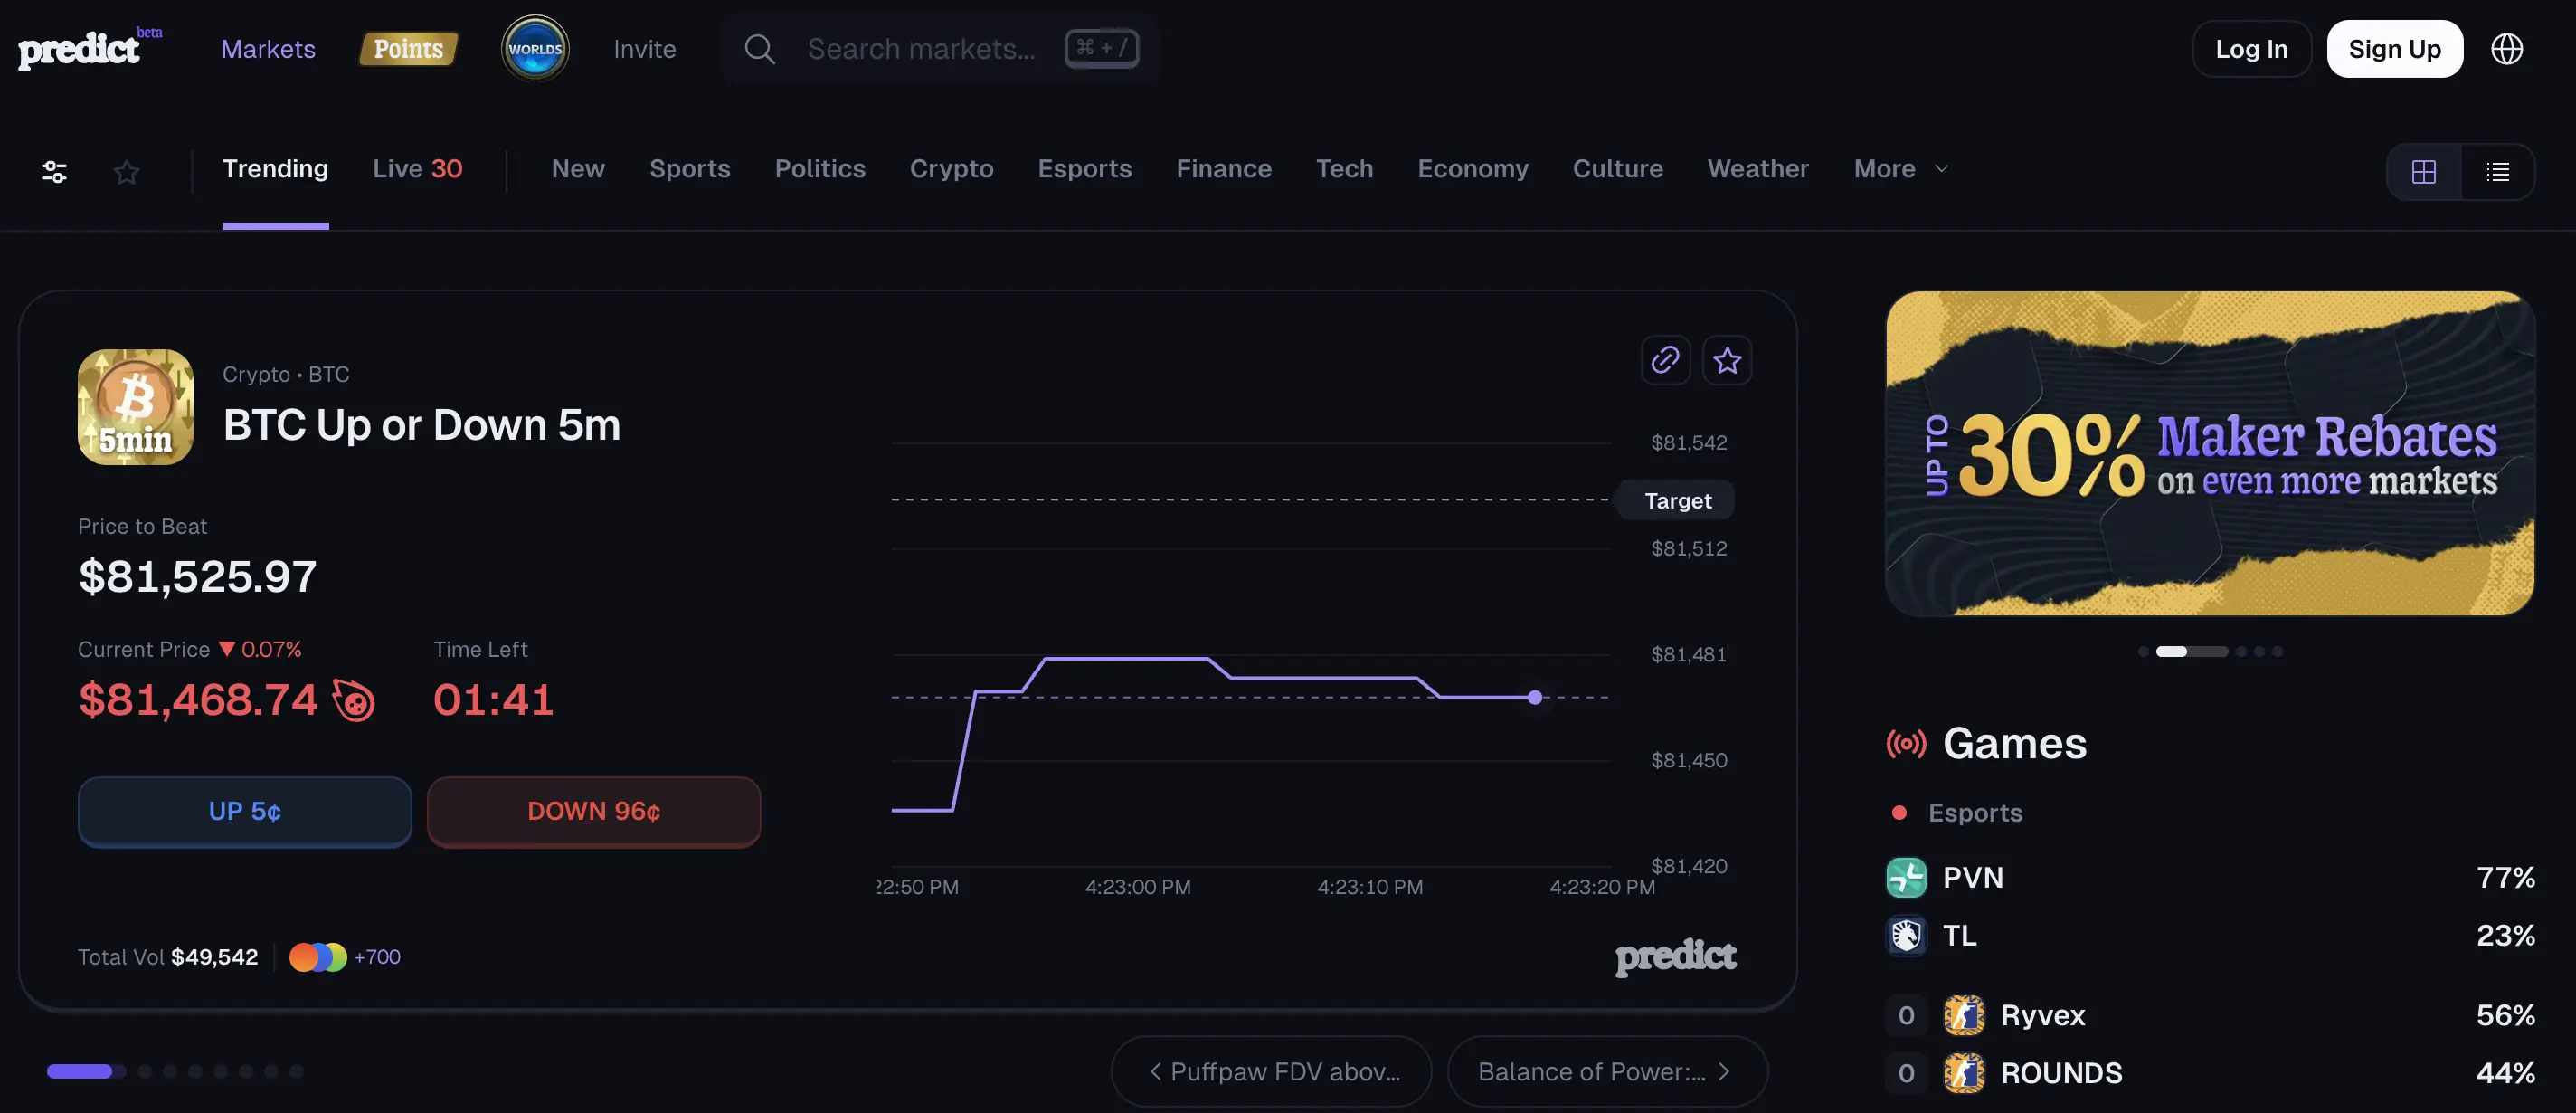2576x1113 pixels.
Task: Open the predict beta logo home link
Action: click(90, 48)
